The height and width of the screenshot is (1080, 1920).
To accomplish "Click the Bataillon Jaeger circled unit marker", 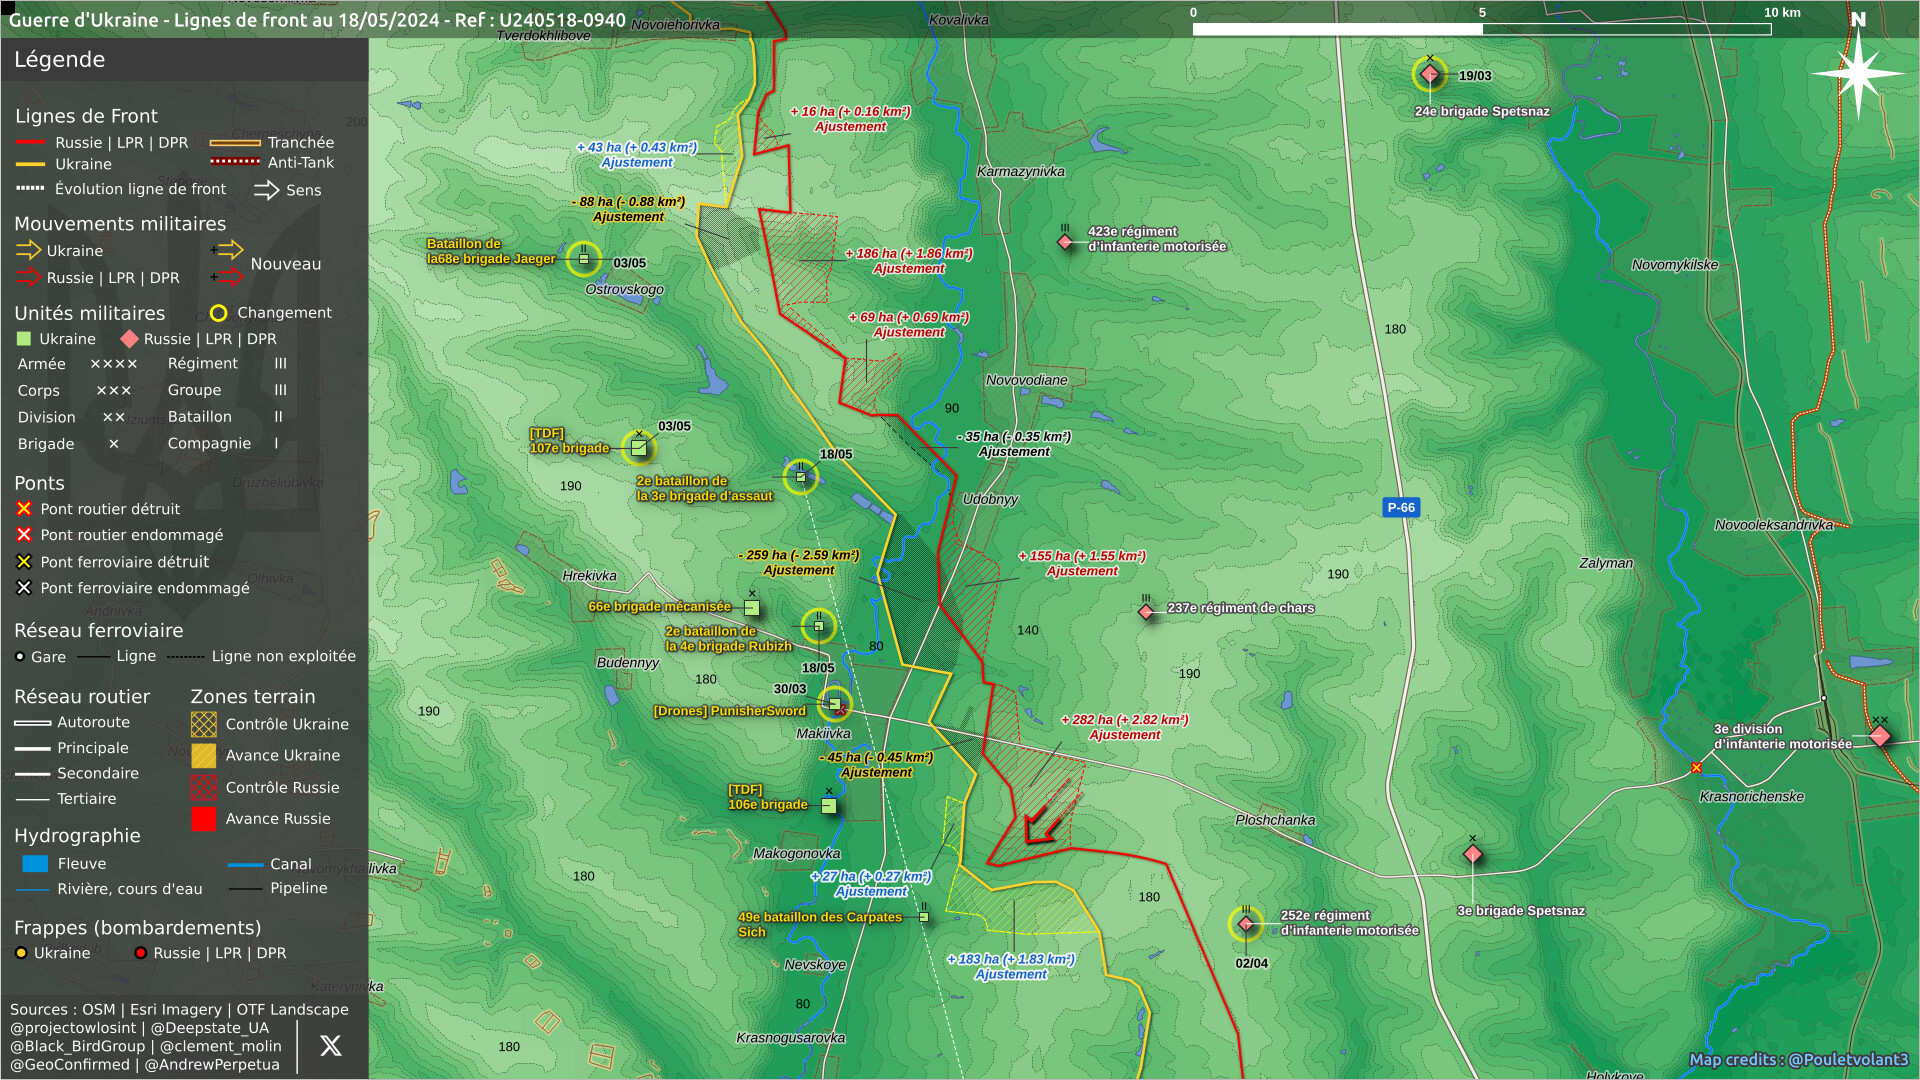I will click(x=584, y=259).
